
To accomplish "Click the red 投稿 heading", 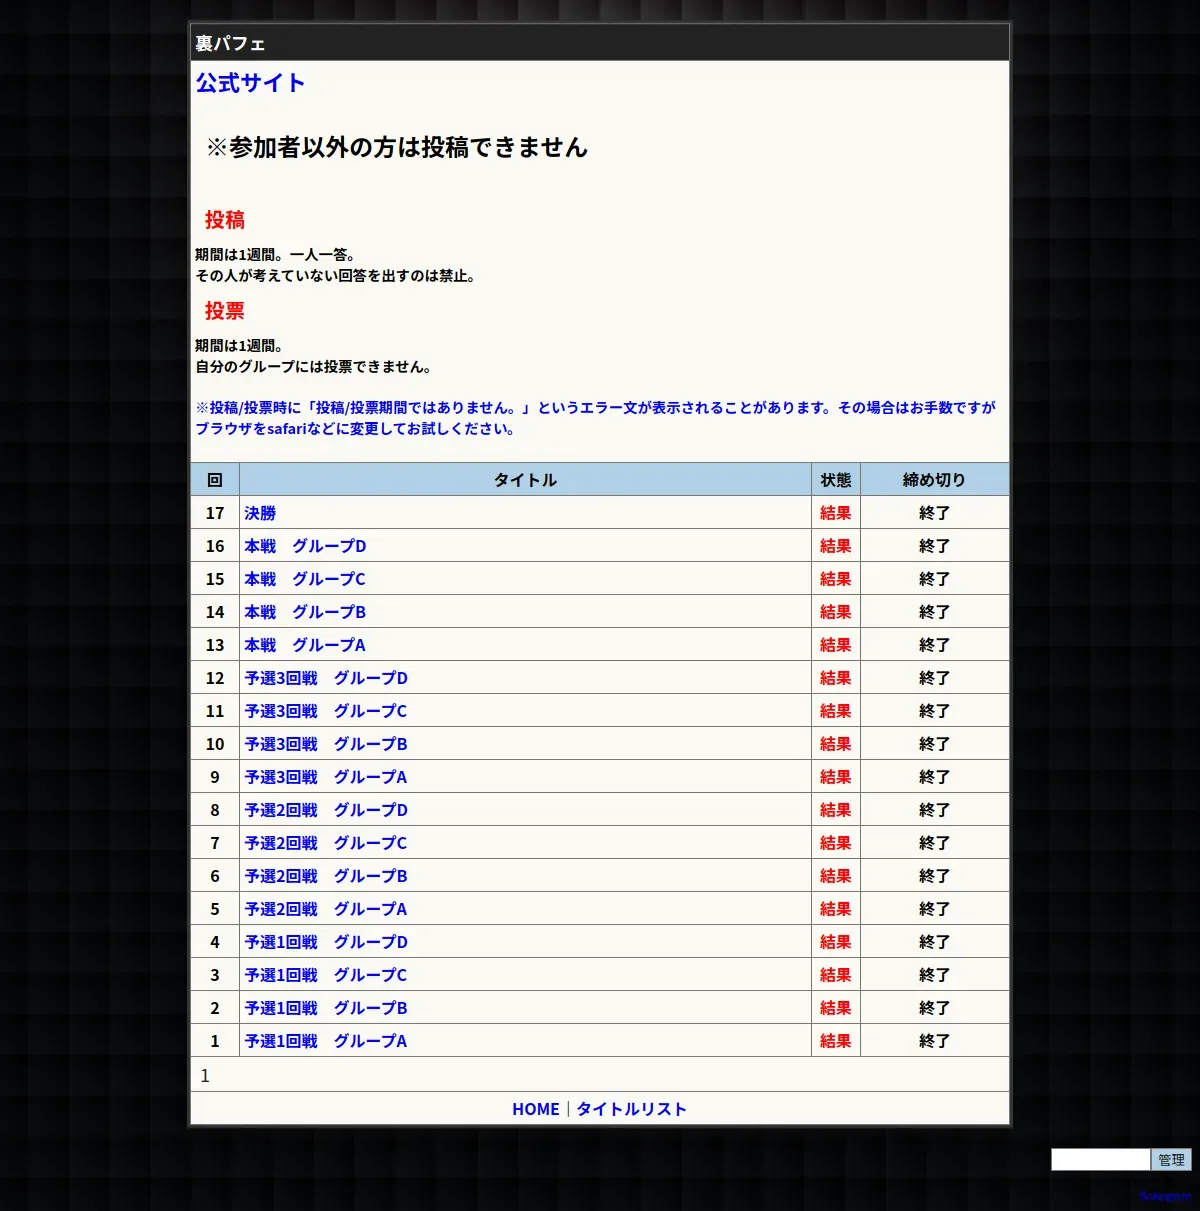I will pyautogui.click(x=225, y=220).
